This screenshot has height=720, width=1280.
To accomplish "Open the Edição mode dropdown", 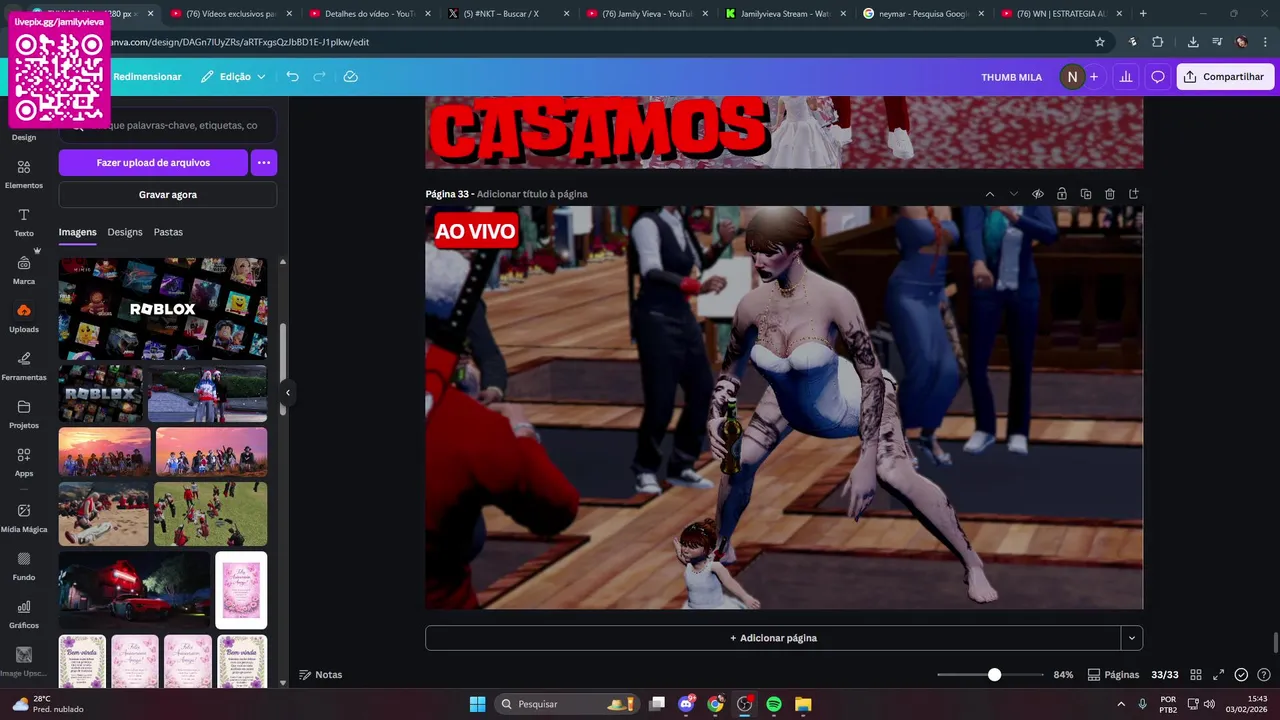I will [233, 77].
